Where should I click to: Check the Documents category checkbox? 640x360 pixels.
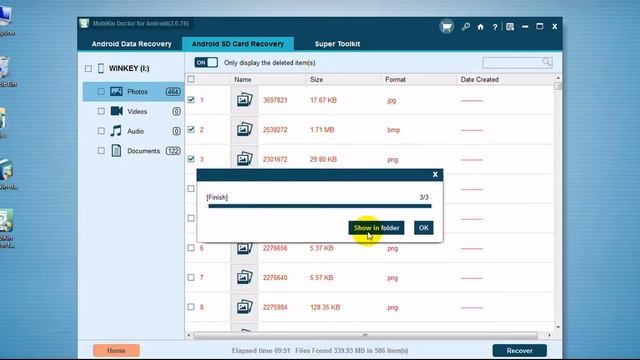tap(101, 151)
